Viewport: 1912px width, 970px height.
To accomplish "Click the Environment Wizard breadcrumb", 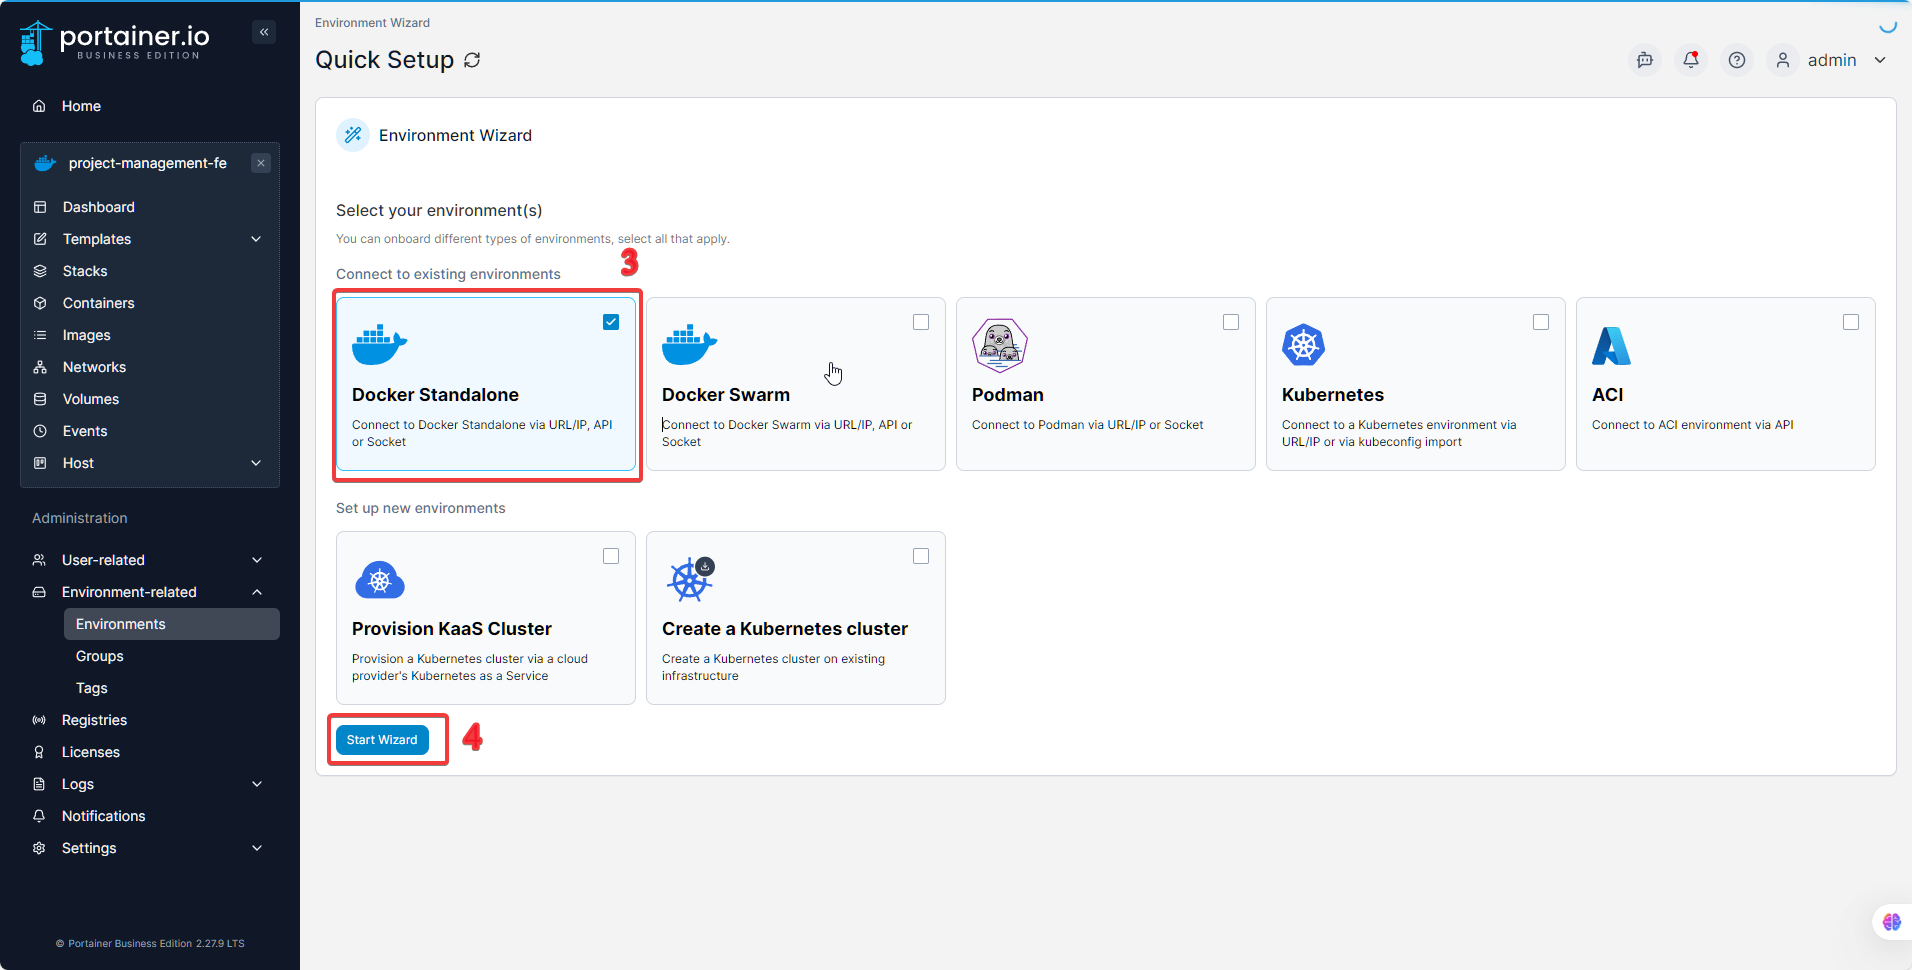I will (x=372, y=23).
